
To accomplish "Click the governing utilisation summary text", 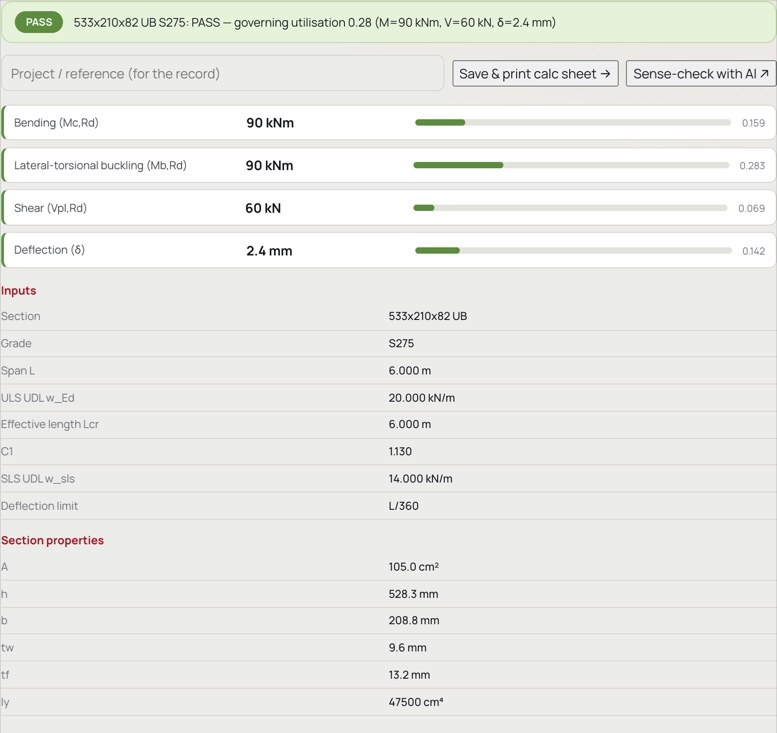I will (x=315, y=23).
